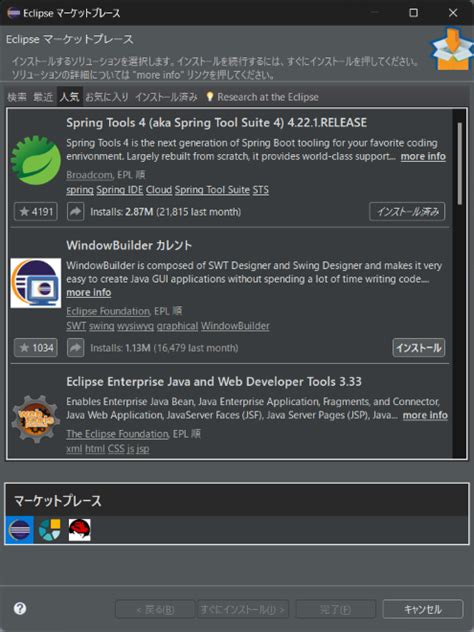Click the マーケットプレース section header

tap(58, 501)
